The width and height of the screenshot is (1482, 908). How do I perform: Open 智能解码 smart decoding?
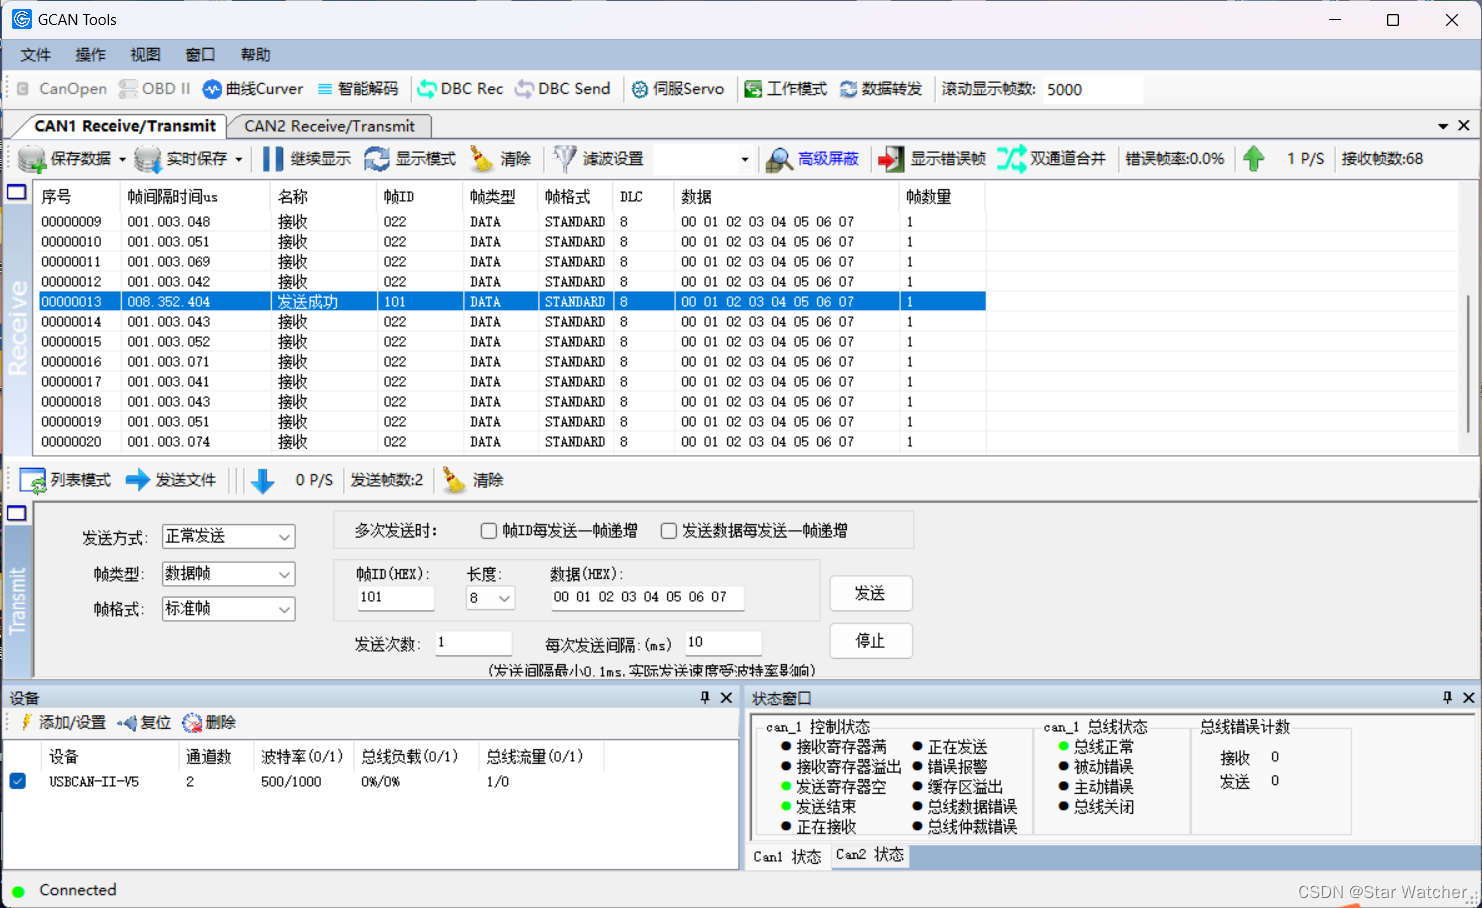357,89
